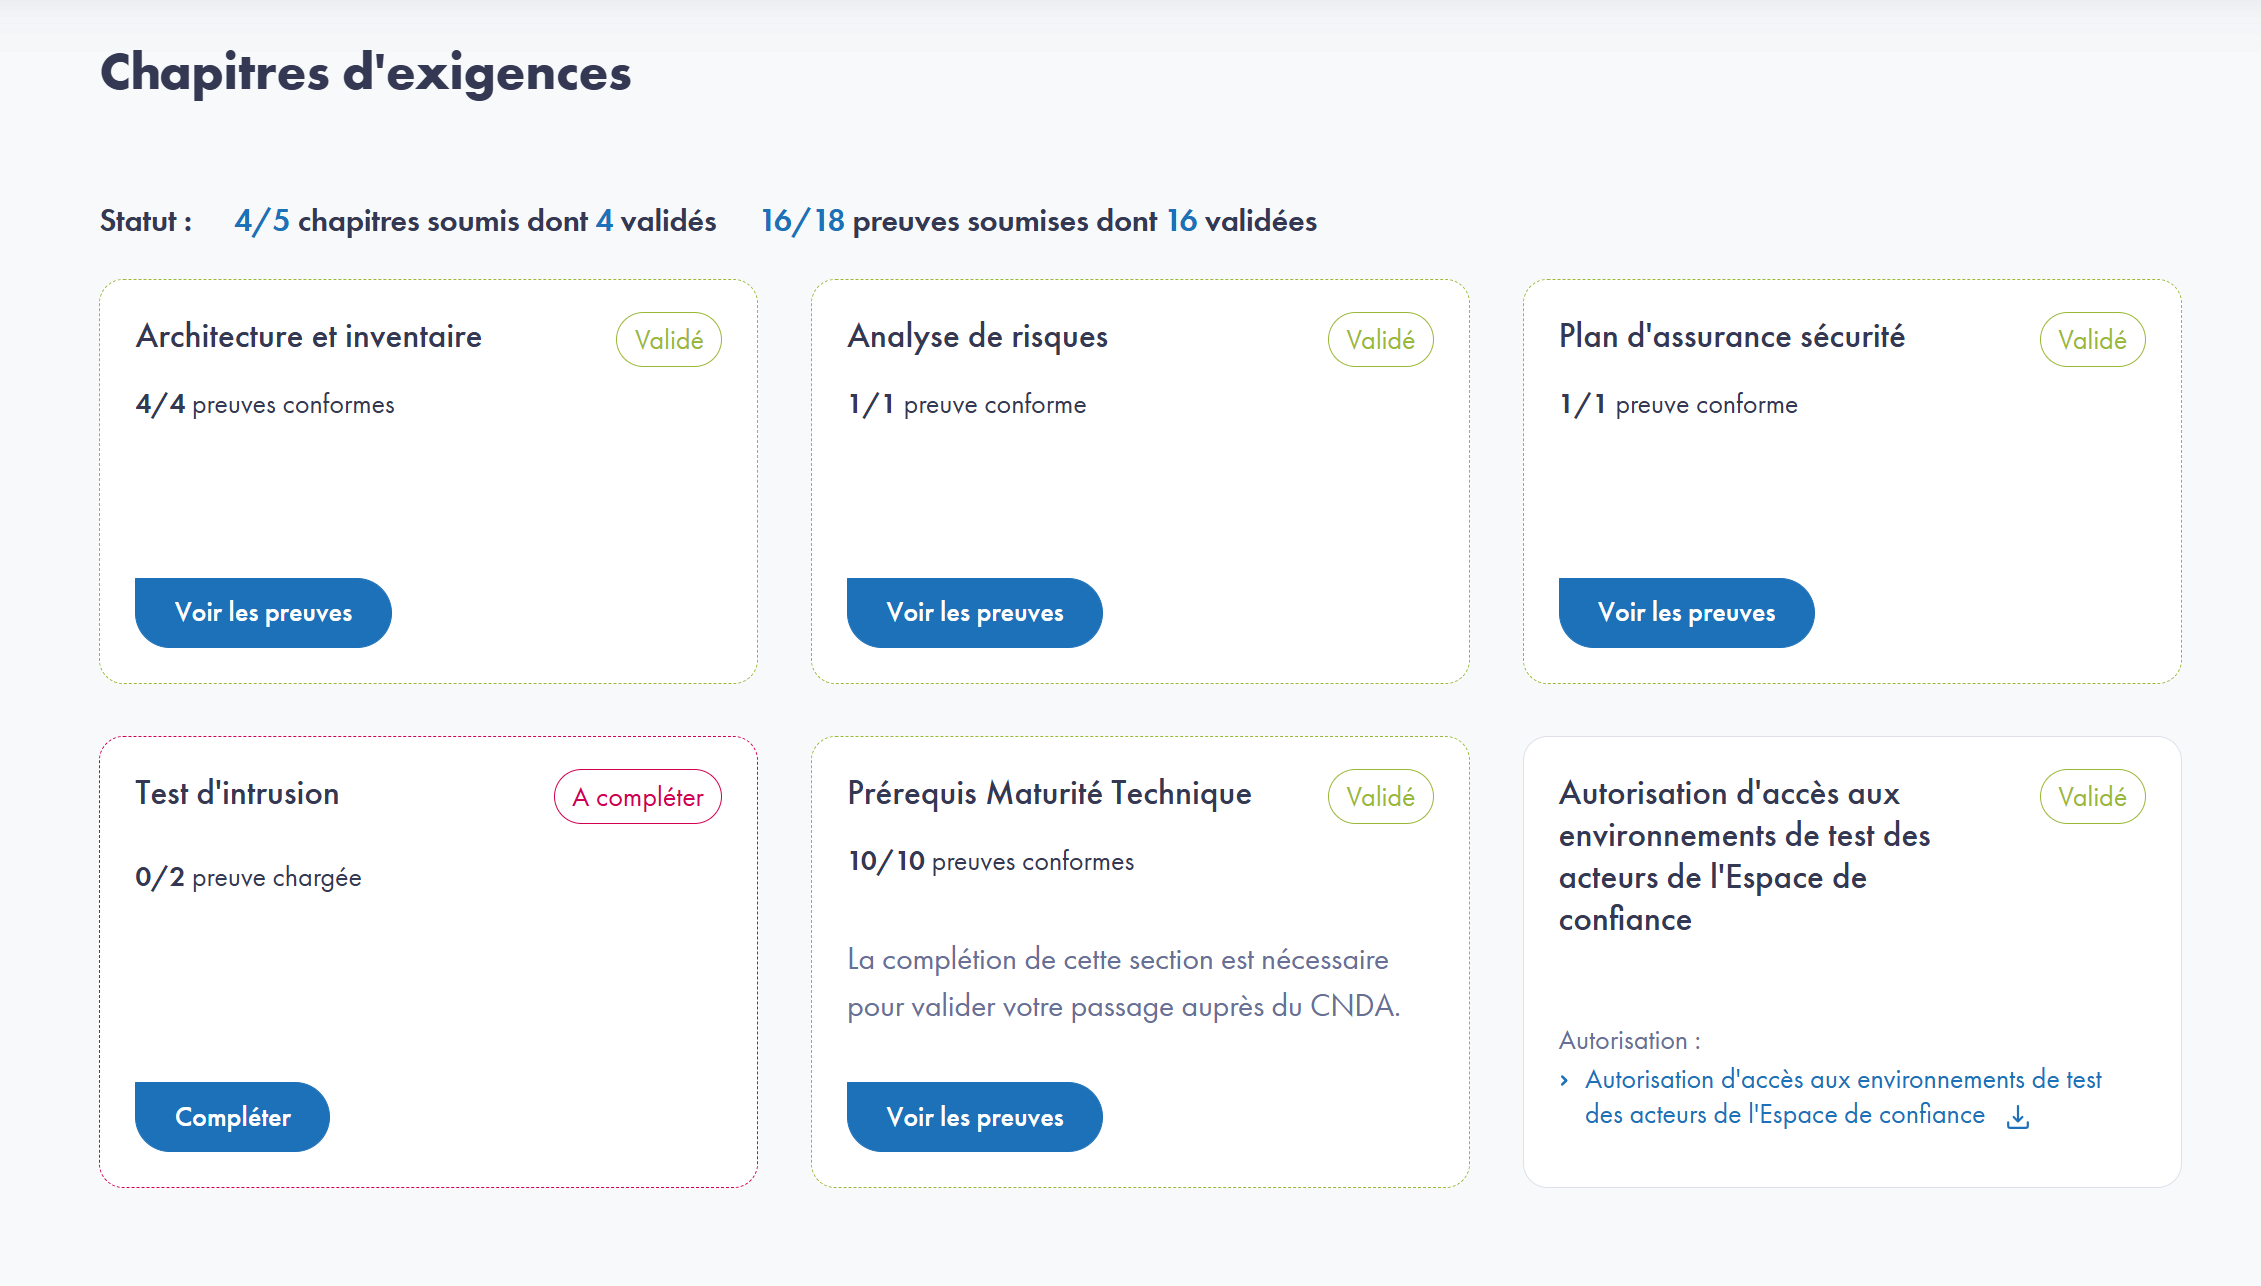The width and height of the screenshot is (2261, 1286).
Task: Click the A compléter status badge
Action: point(638,797)
